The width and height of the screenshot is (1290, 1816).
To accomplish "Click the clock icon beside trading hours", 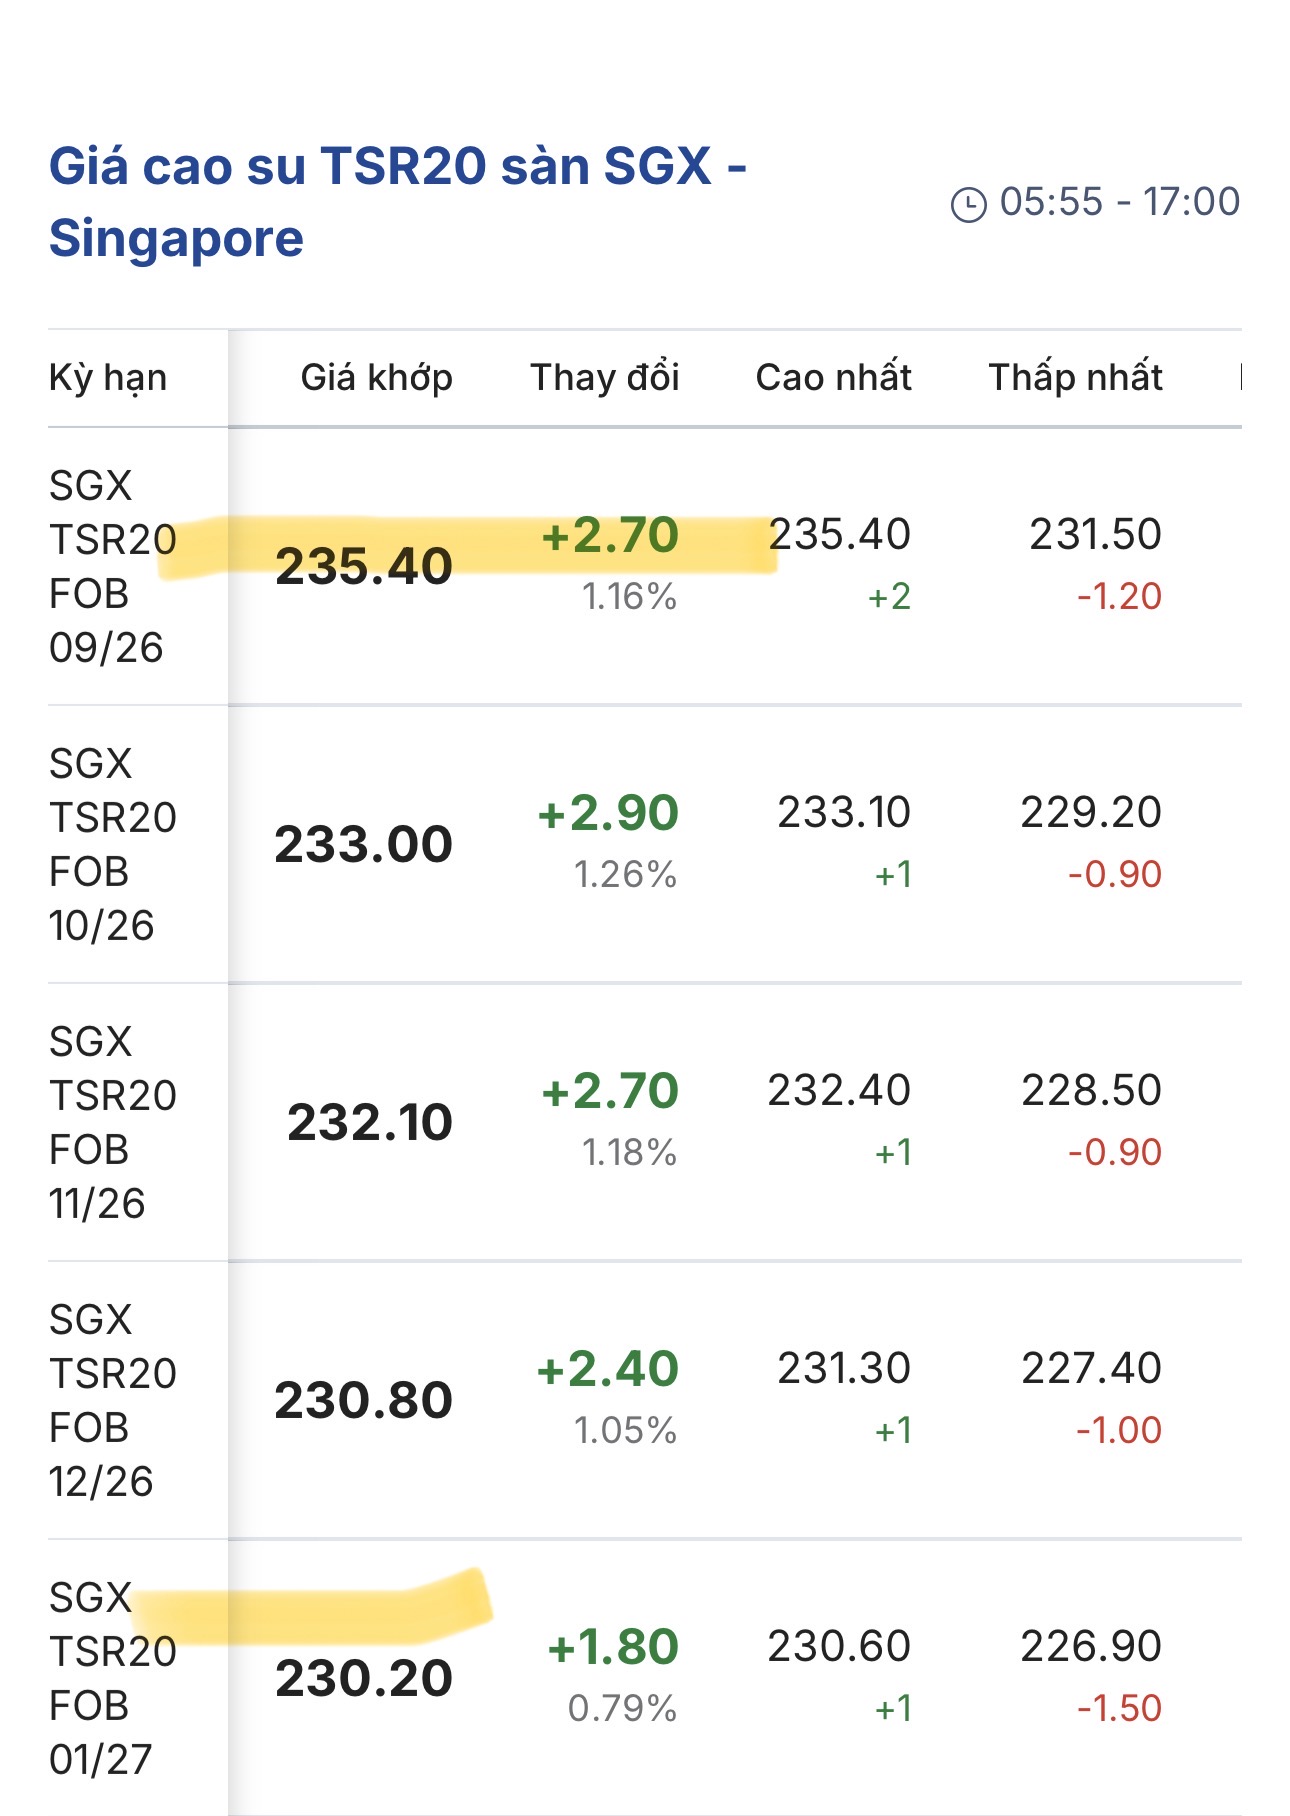I will coord(968,204).
